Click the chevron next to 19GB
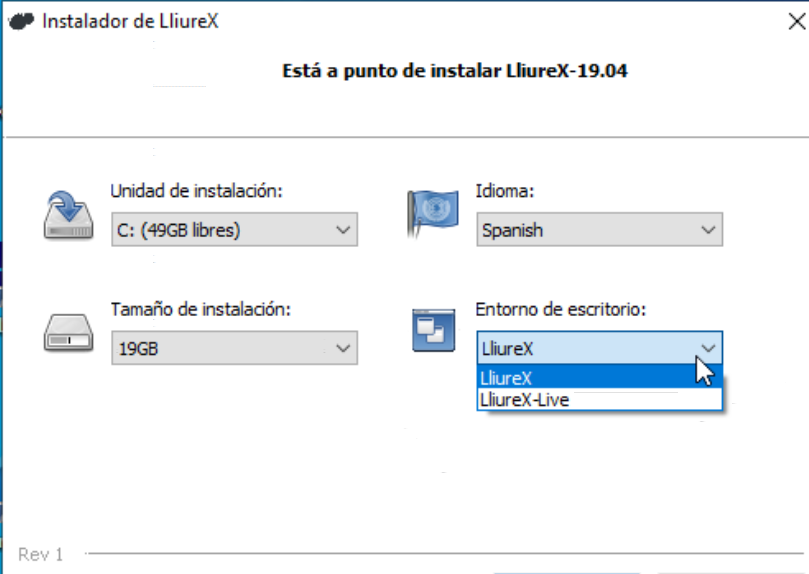The width and height of the screenshot is (809, 574). pyautogui.click(x=343, y=348)
